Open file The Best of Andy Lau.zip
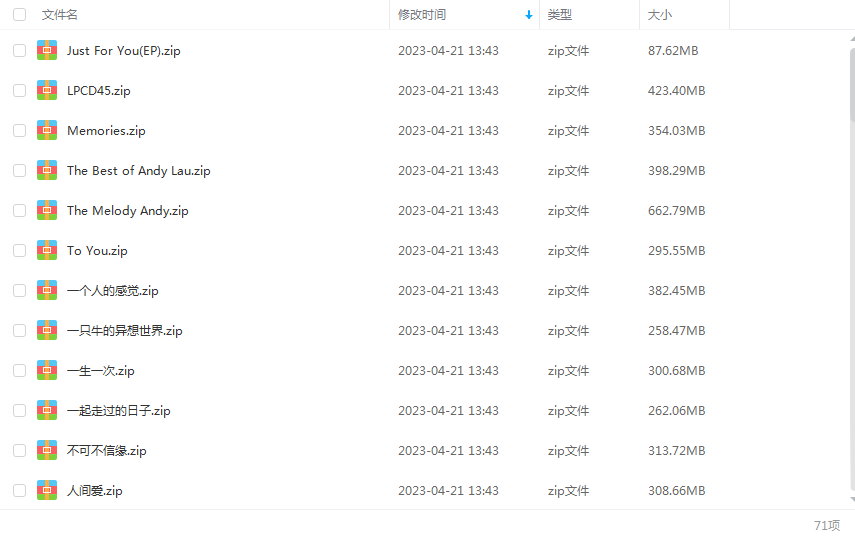 pyautogui.click(x=139, y=171)
